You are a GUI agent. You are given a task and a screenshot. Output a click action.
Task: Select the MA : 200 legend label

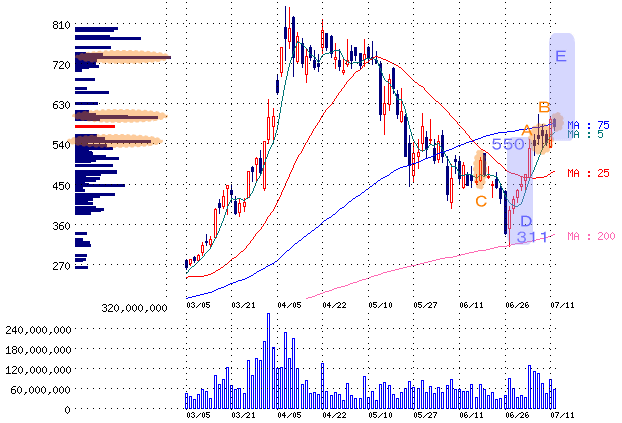pyautogui.click(x=591, y=236)
